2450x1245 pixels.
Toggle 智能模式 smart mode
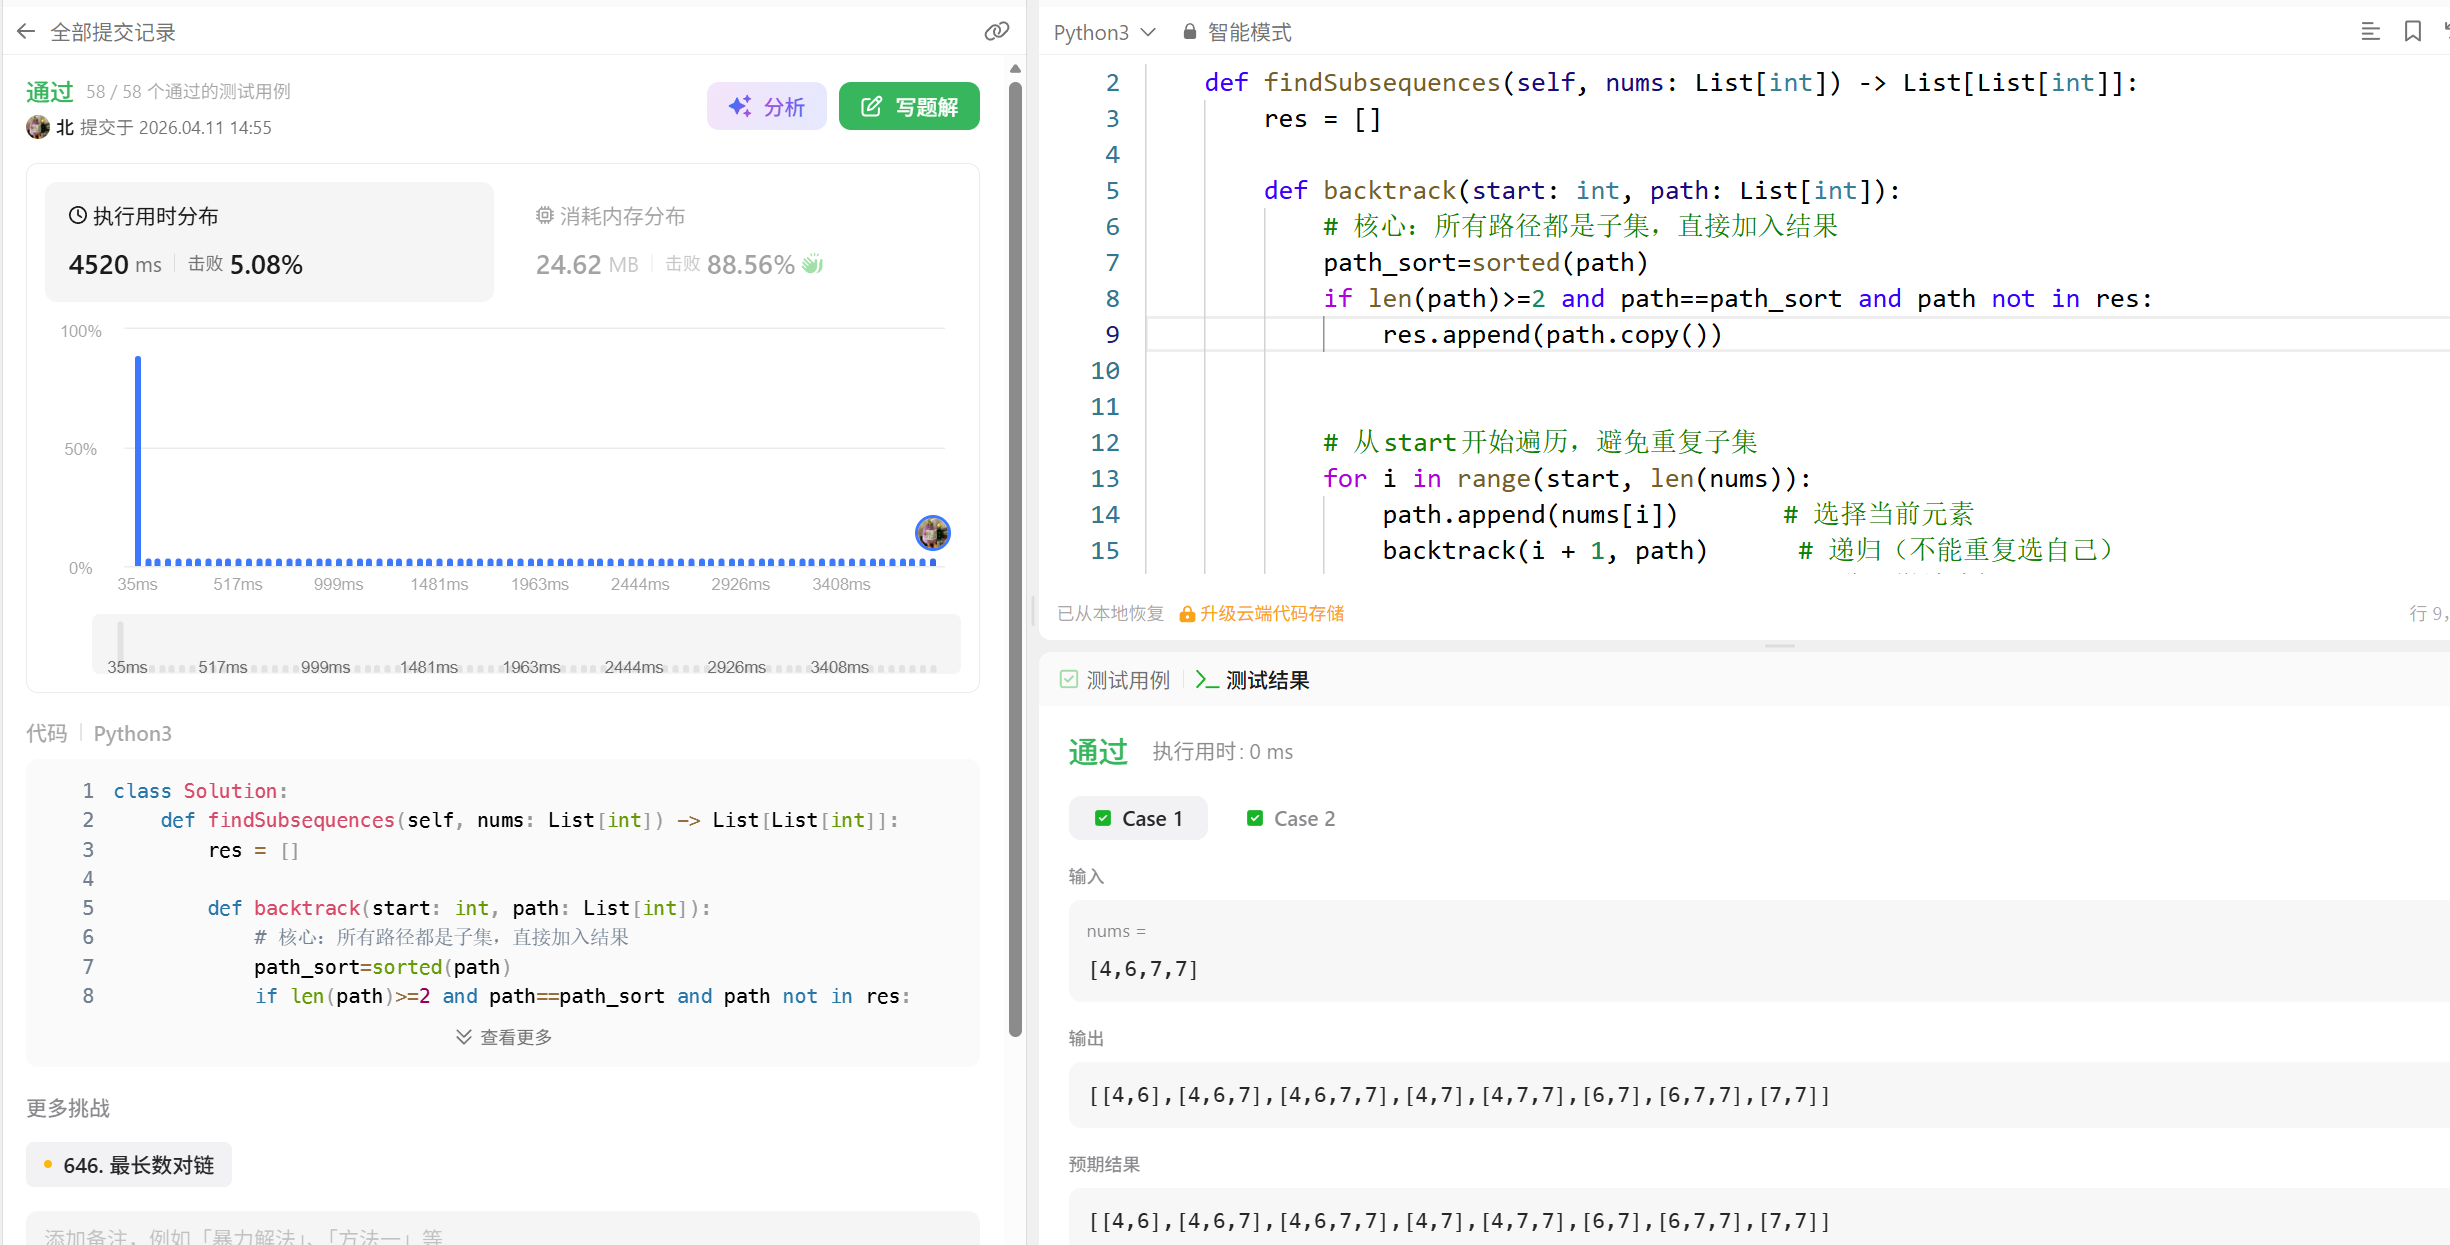1248,32
